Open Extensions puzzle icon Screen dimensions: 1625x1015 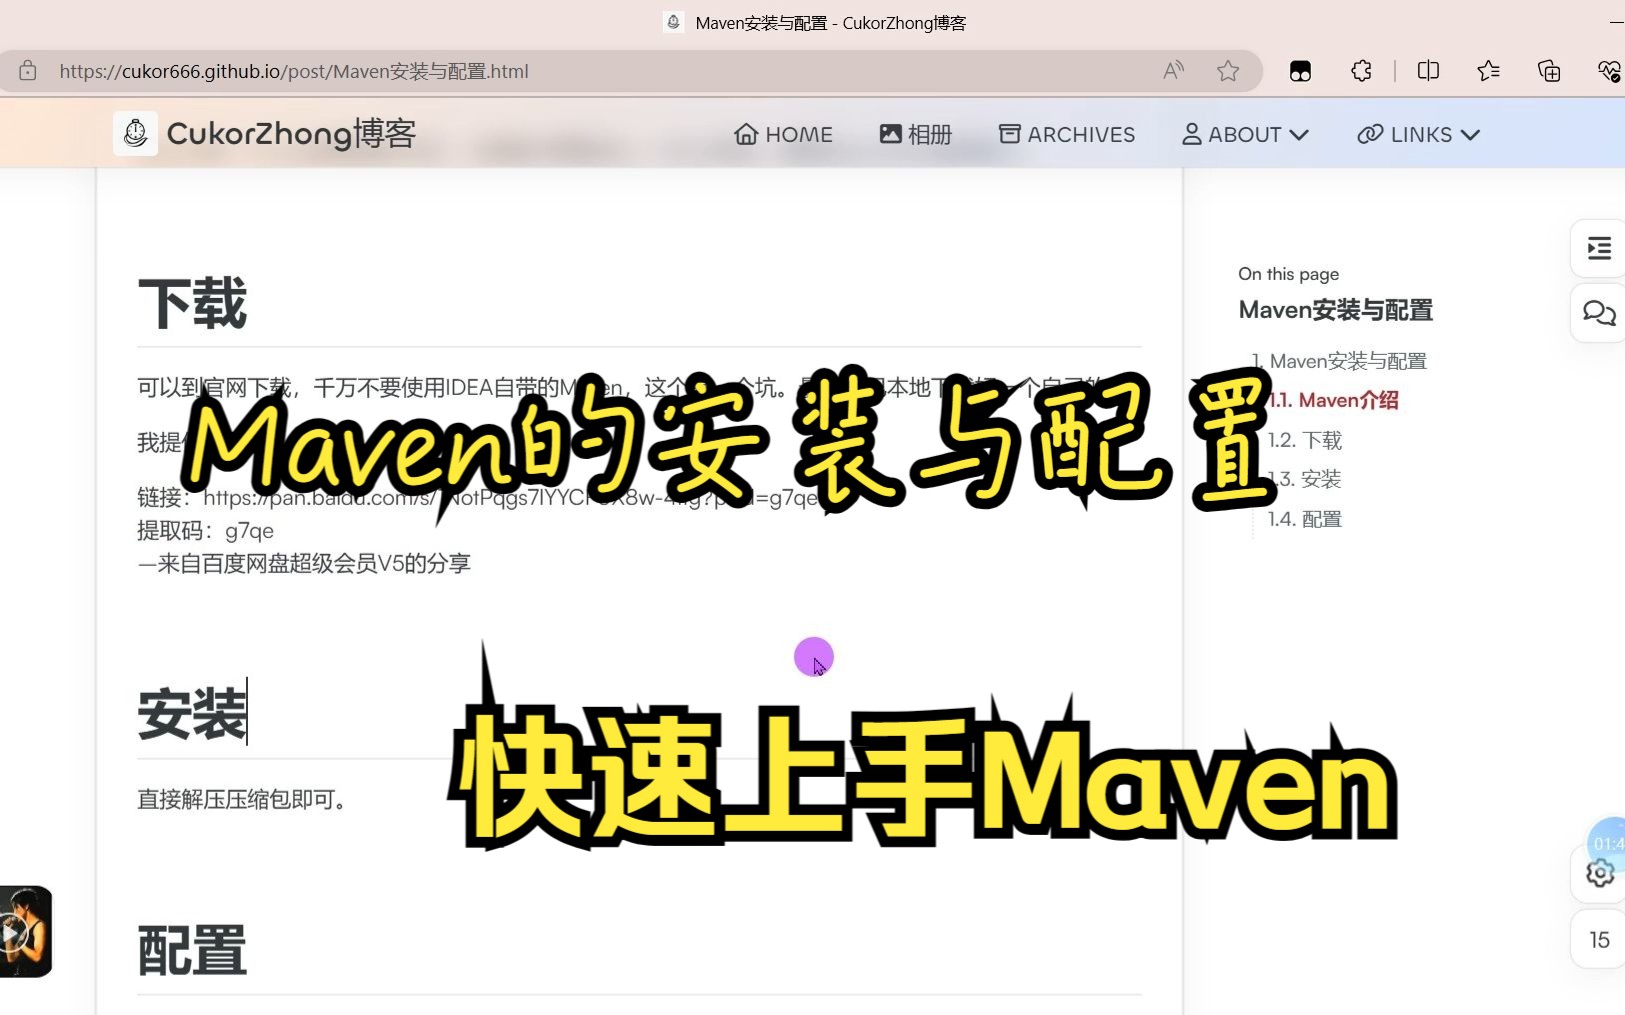click(x=1361, y=71)
